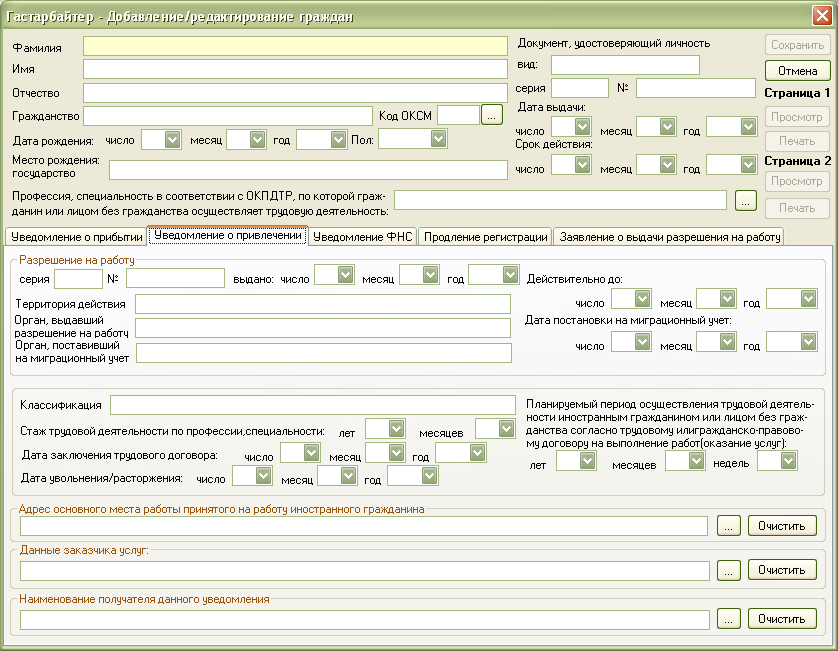Focus the Территория действия field
Image resolution: width=838 pixels, height=651 pixels.
pyautogui.click(x=323, y=304)
